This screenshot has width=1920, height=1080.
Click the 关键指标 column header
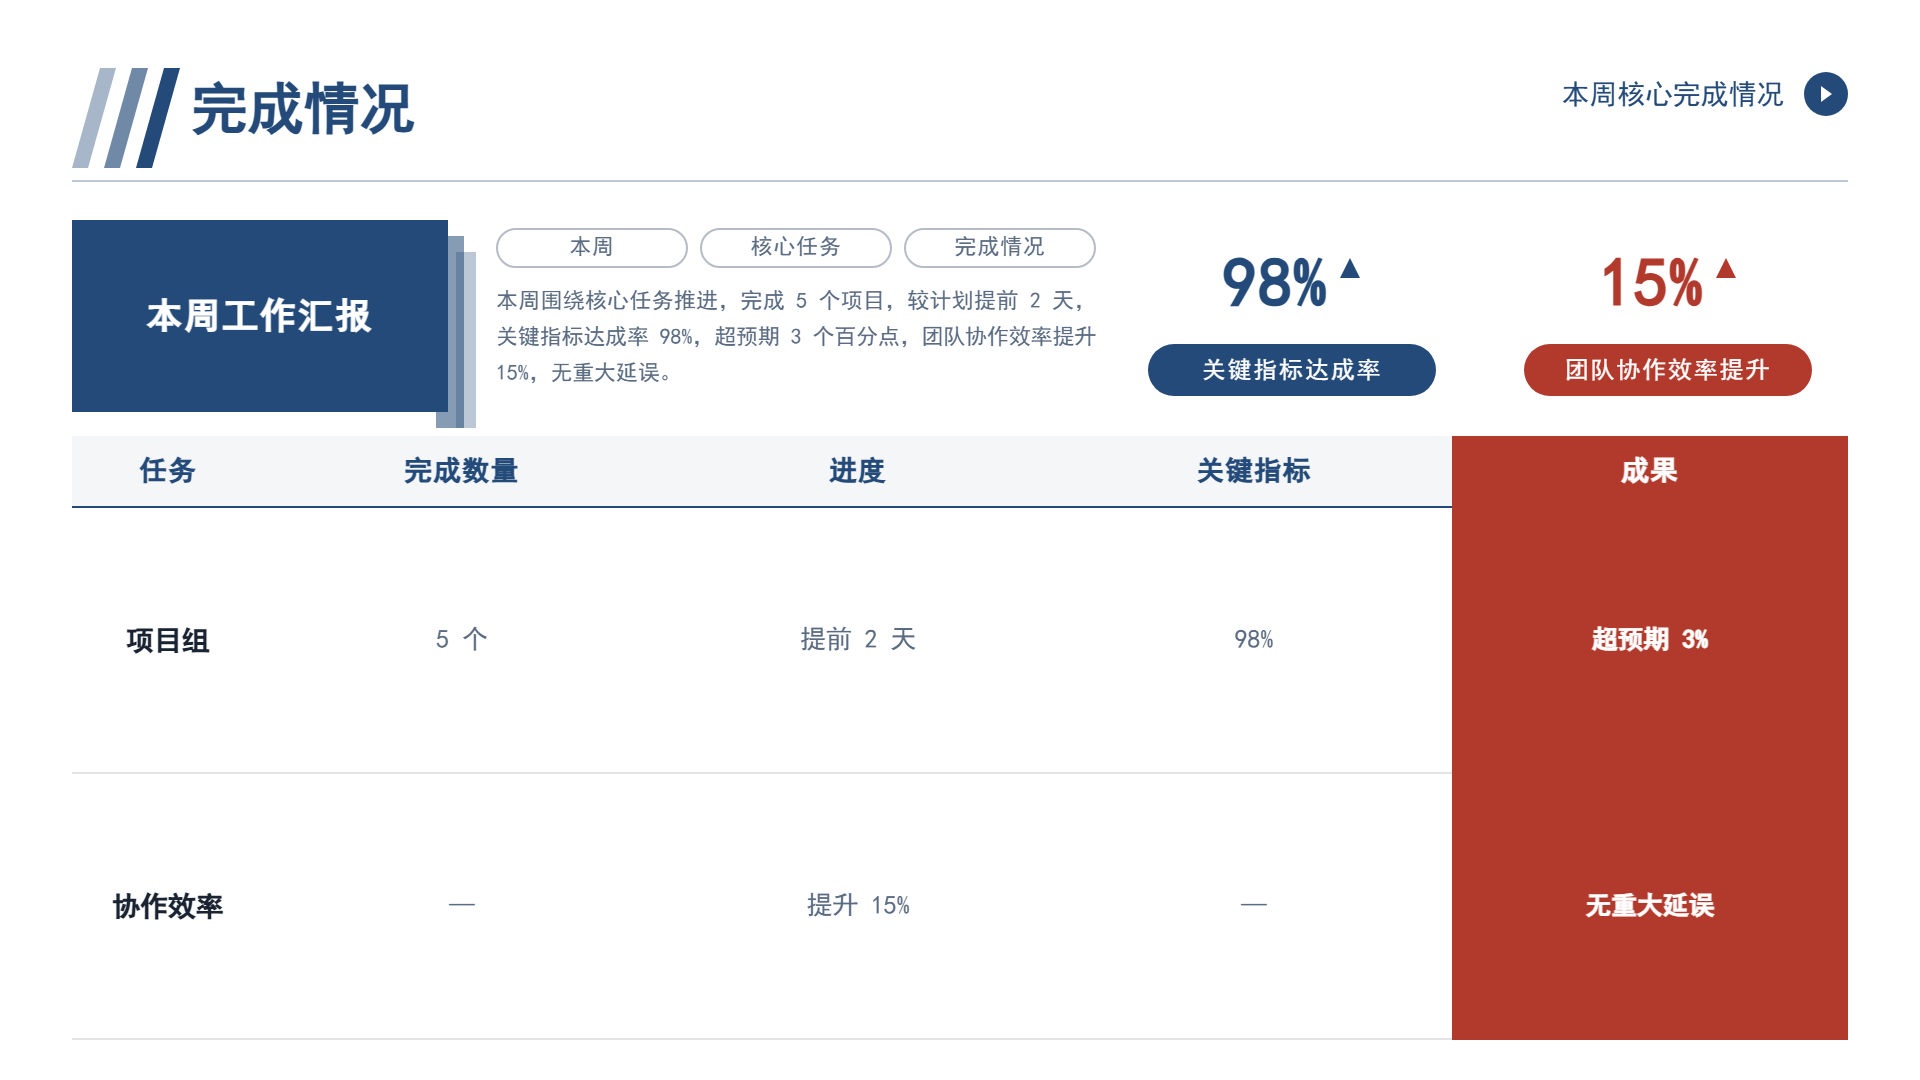[x=1253, y=471]
